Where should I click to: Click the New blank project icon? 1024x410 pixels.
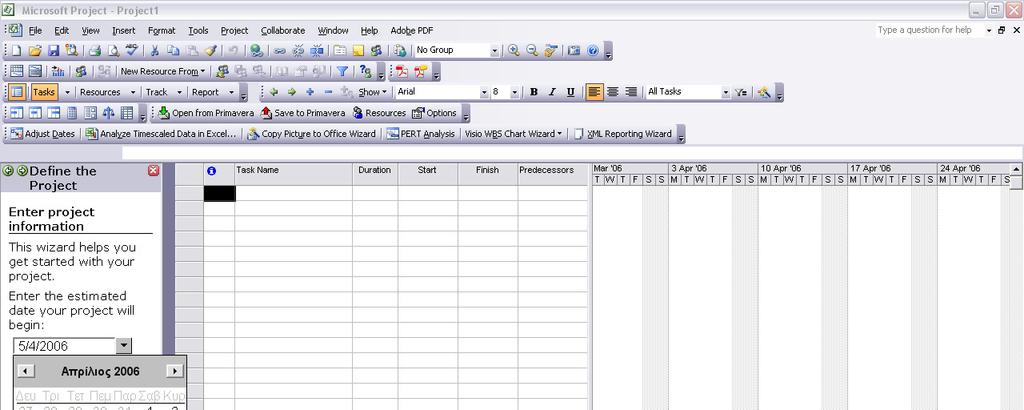(16, 50)
